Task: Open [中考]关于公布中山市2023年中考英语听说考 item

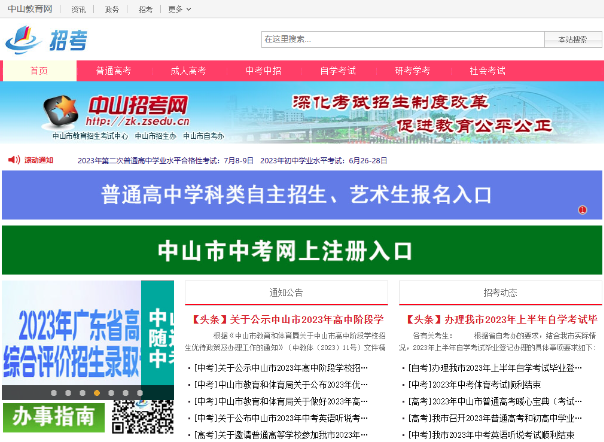Action: coord(281,418)
